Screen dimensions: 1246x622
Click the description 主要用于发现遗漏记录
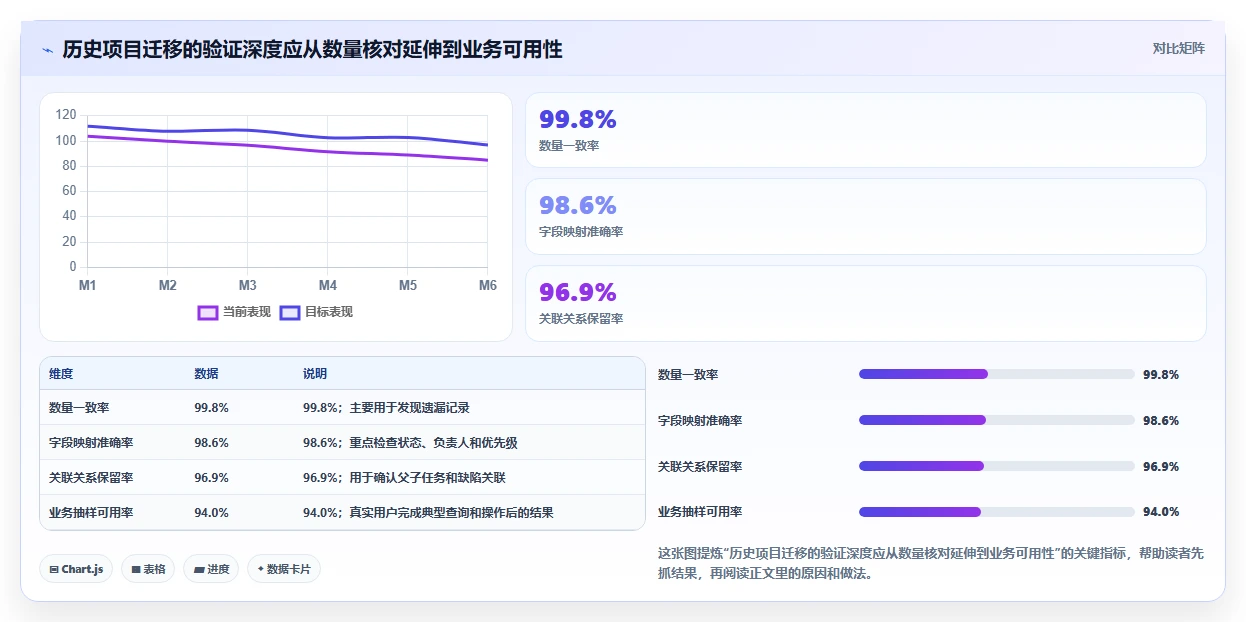click(x=410, y=407)
